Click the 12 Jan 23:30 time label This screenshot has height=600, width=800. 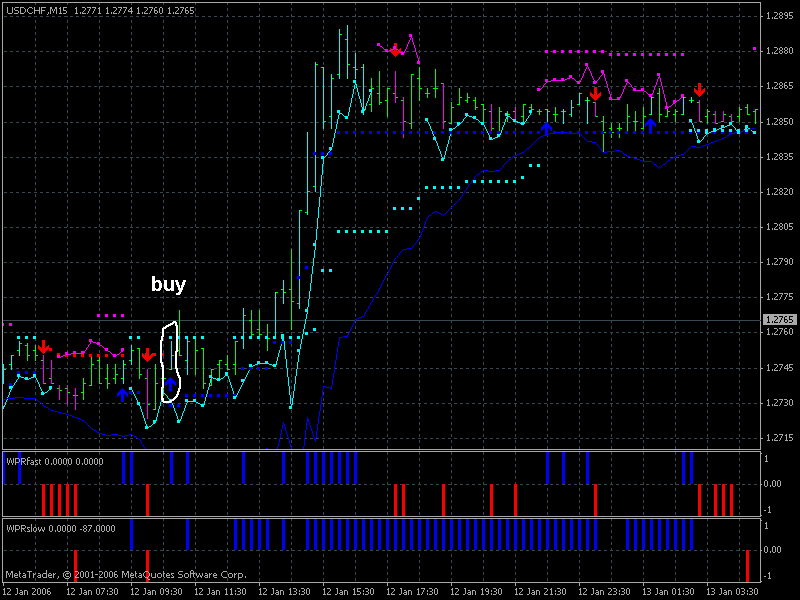point(605,592)
